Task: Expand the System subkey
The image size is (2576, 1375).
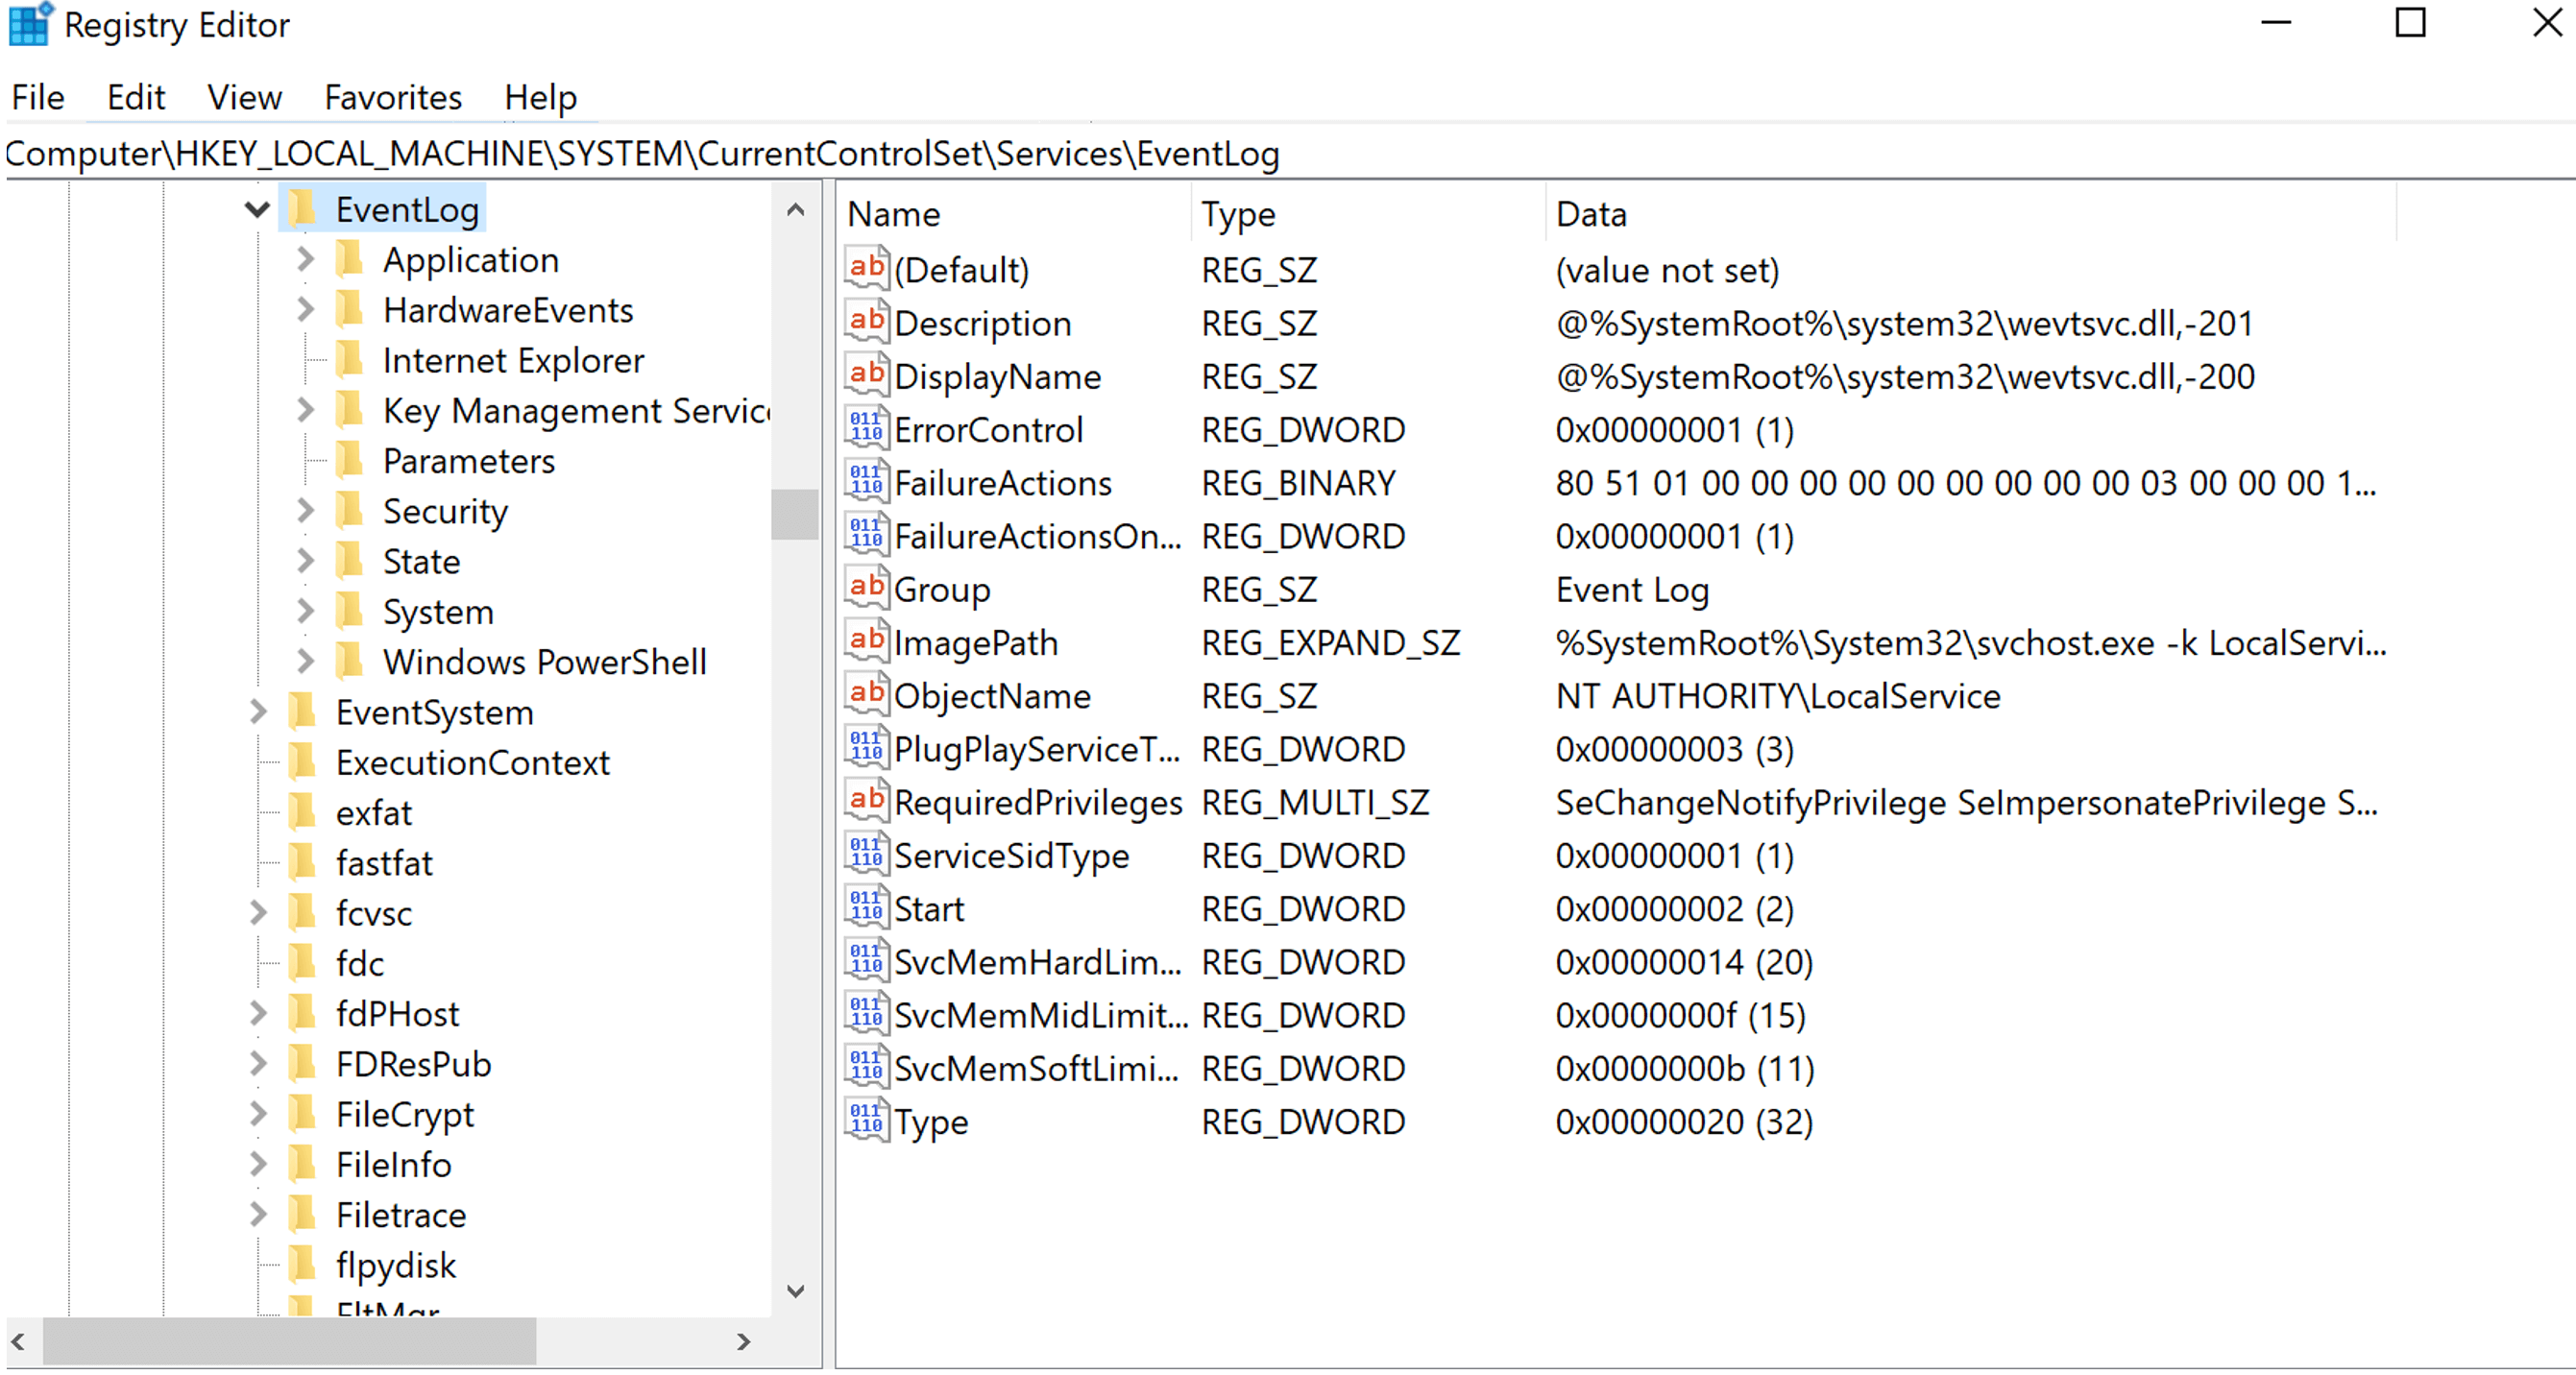Action: (x=305, y=610)
